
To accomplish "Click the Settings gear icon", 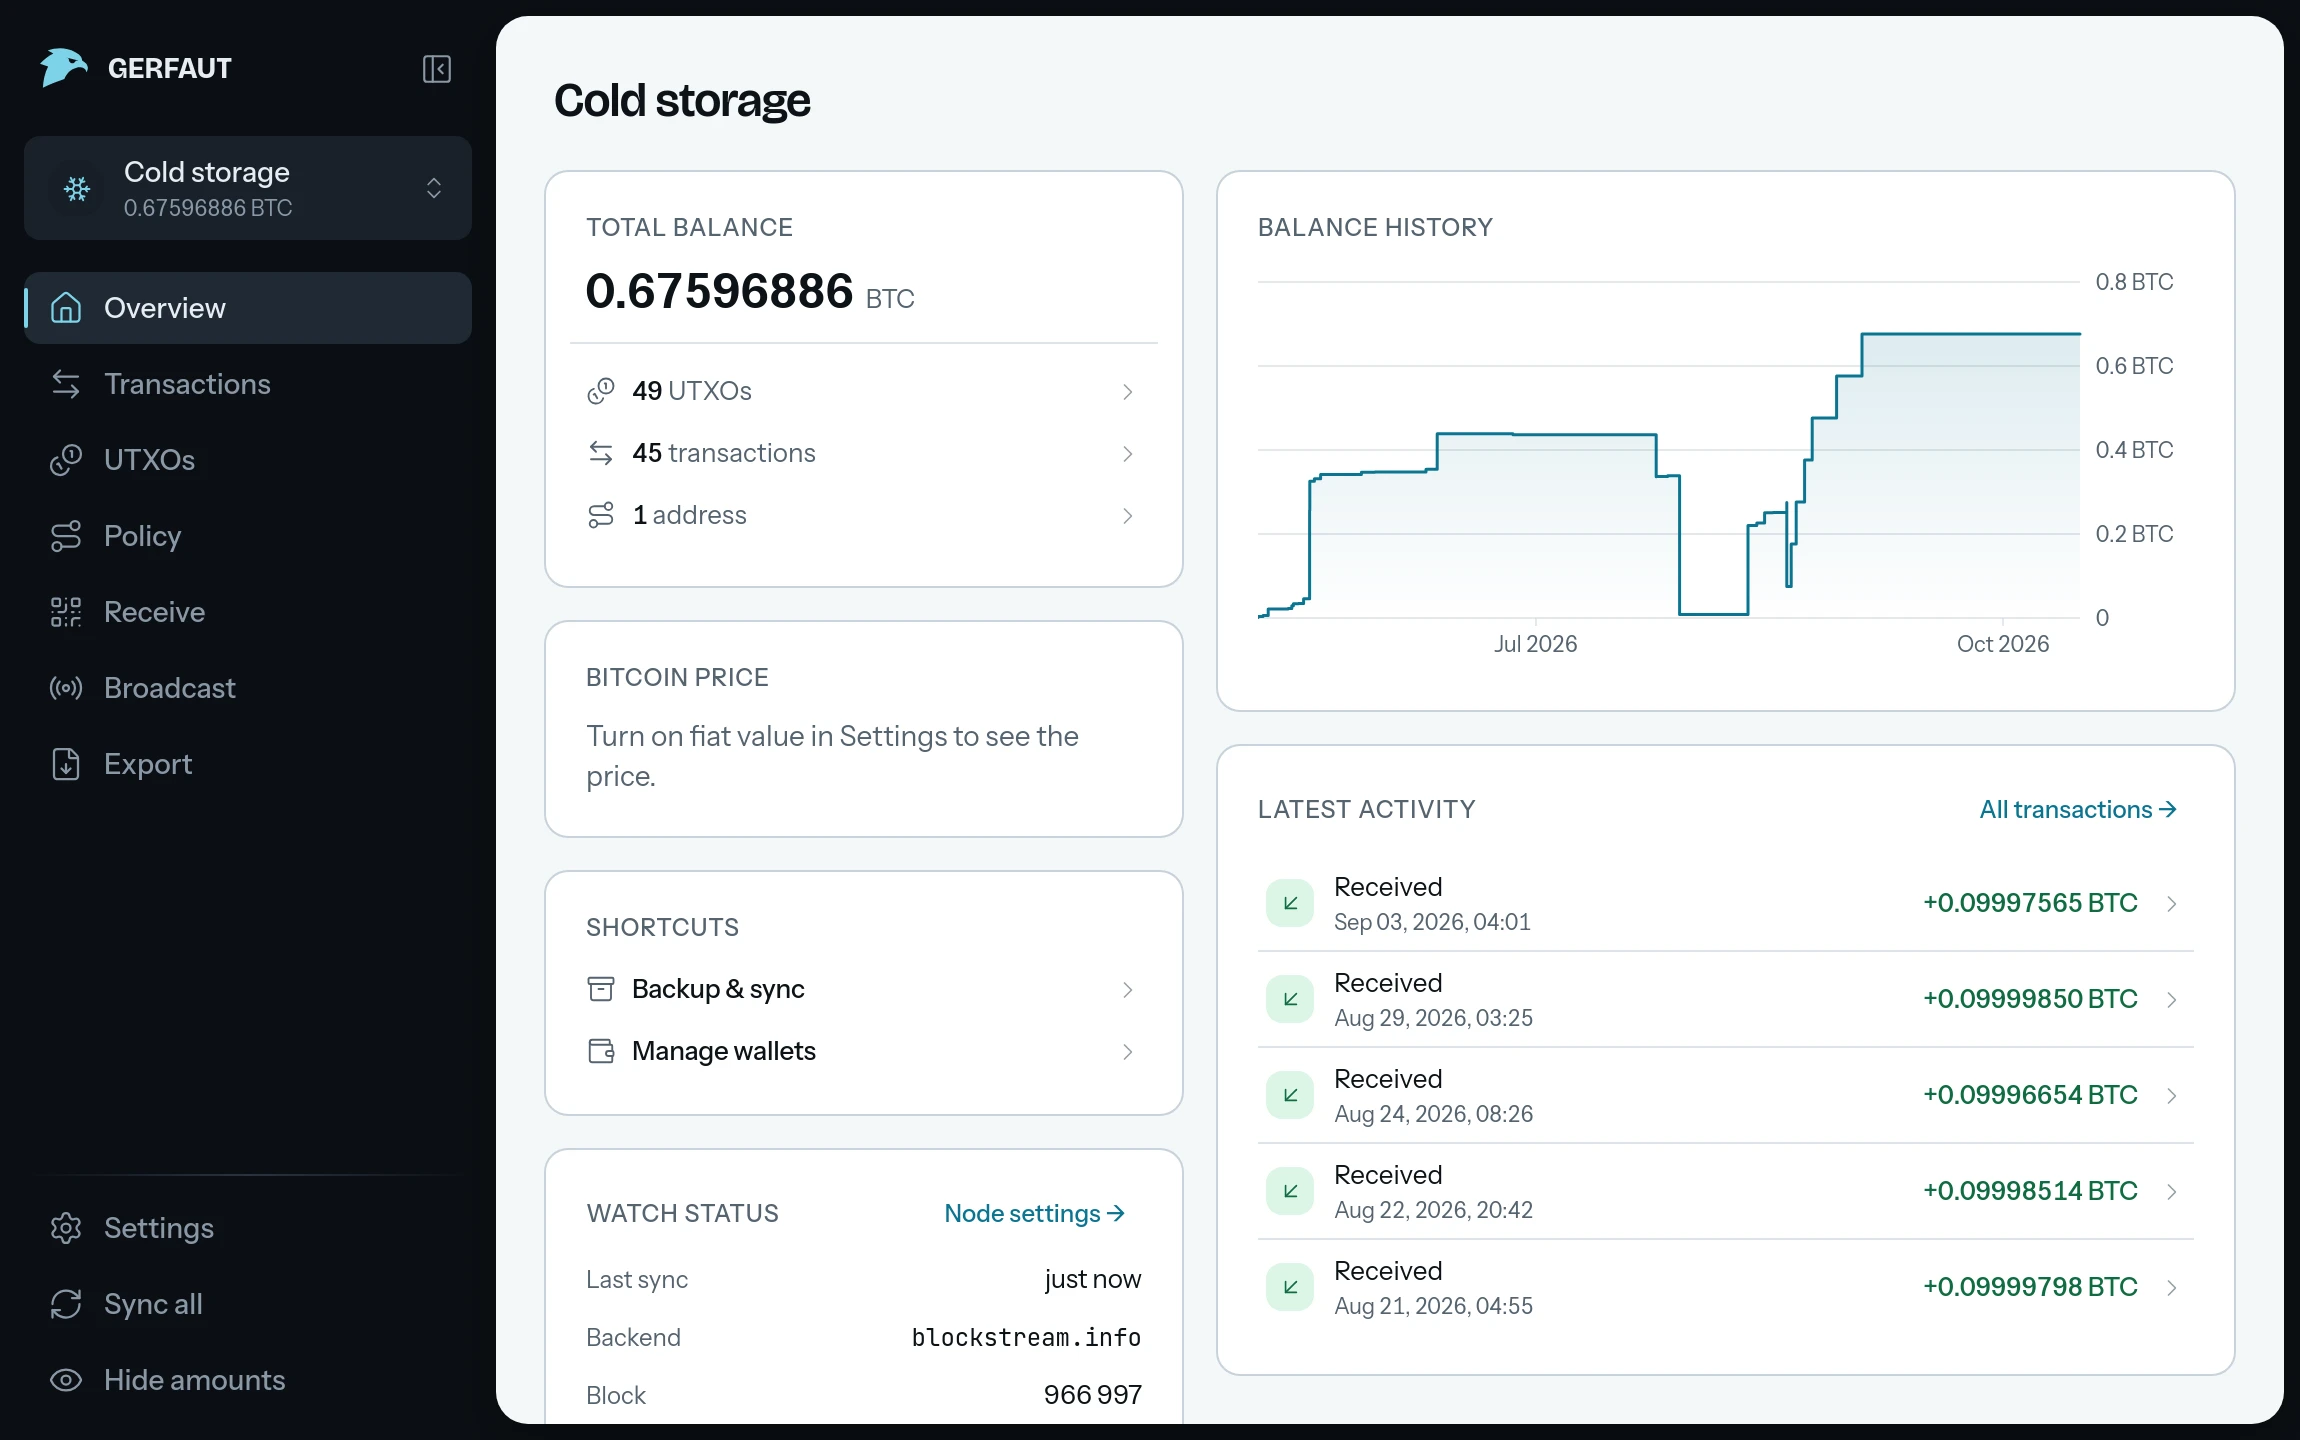I will point(66,1228).
